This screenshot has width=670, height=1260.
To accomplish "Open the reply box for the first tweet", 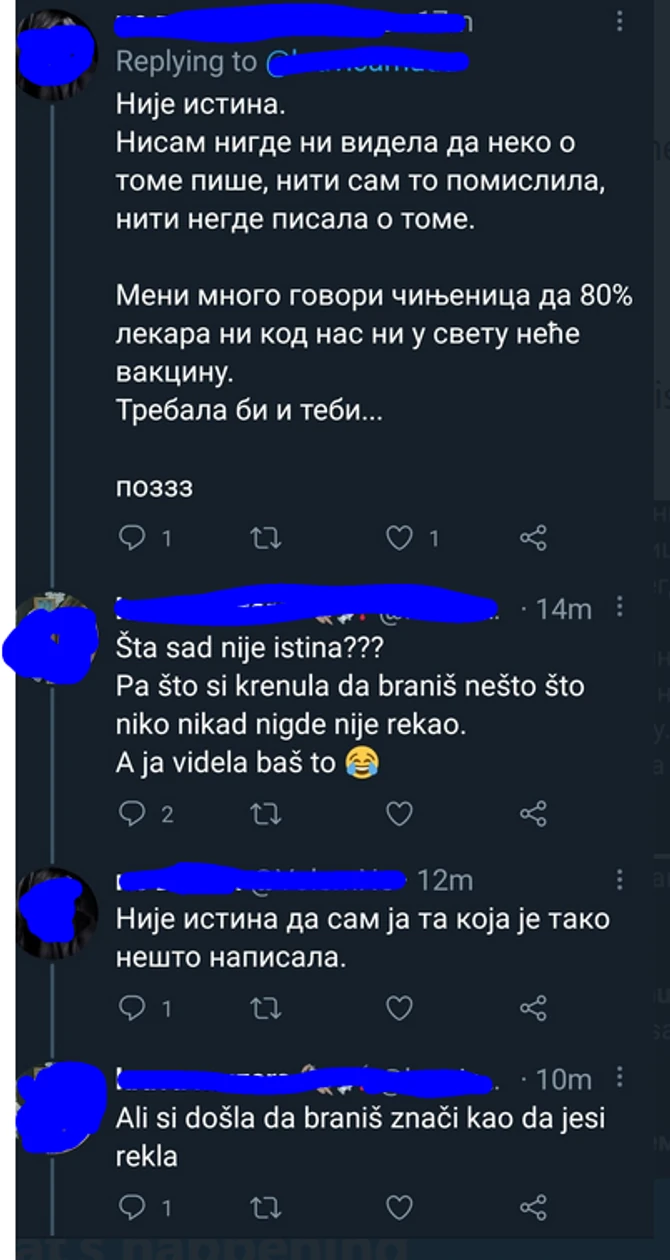I will pyautogui.click(x=135, y=538).
